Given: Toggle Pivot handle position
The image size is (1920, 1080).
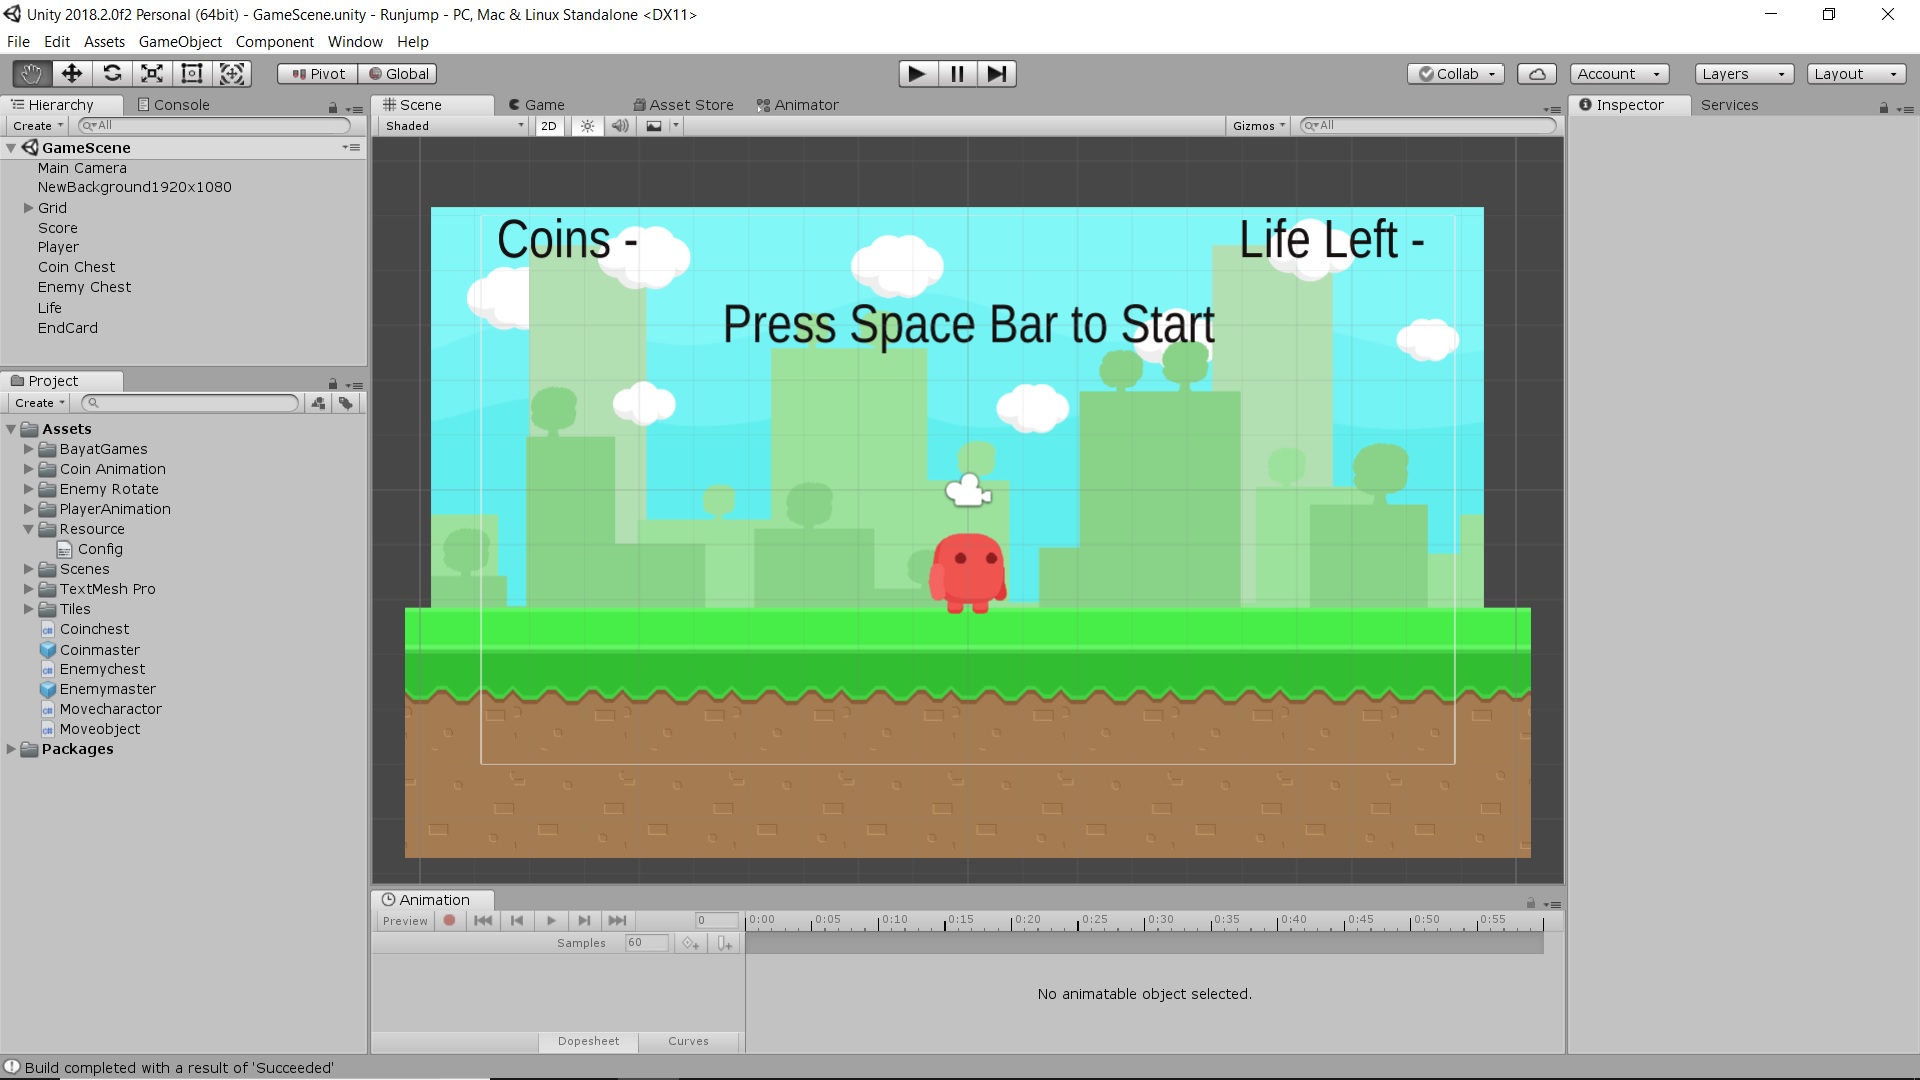Looking at the screenshot, I should pyautogui.click(x=318, y=74).
